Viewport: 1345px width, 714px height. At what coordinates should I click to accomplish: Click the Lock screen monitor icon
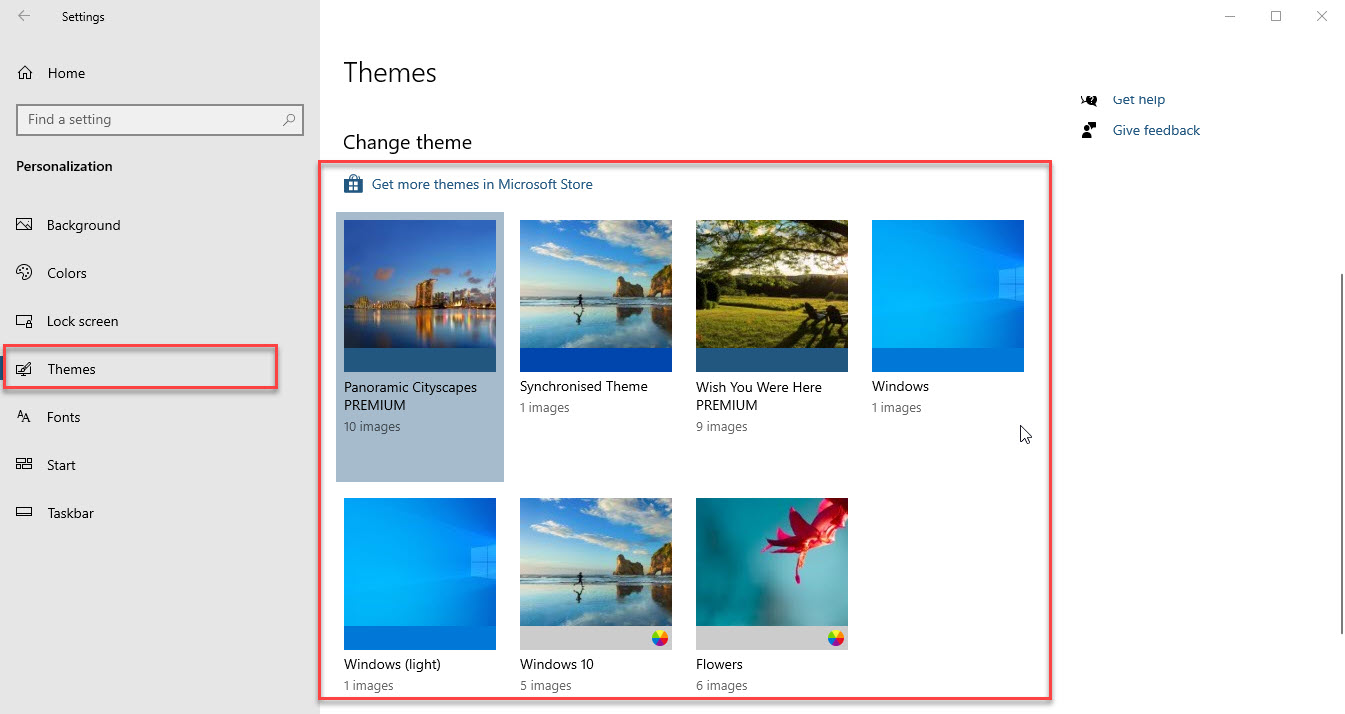coord(25,321)
